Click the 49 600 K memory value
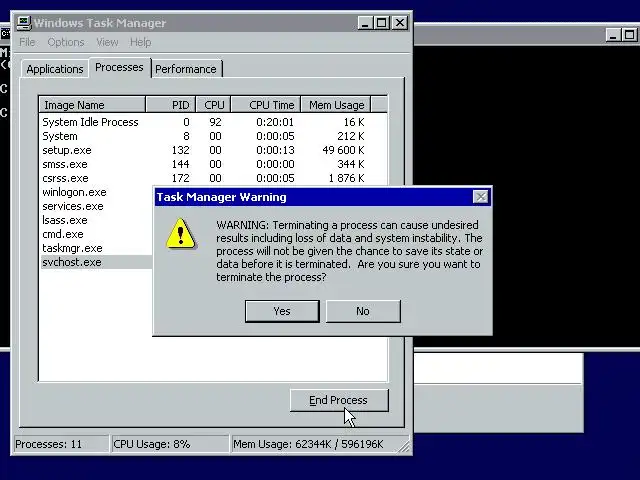Screen dimensions: 640x480 pyautogui.click(x=343, y=150)
